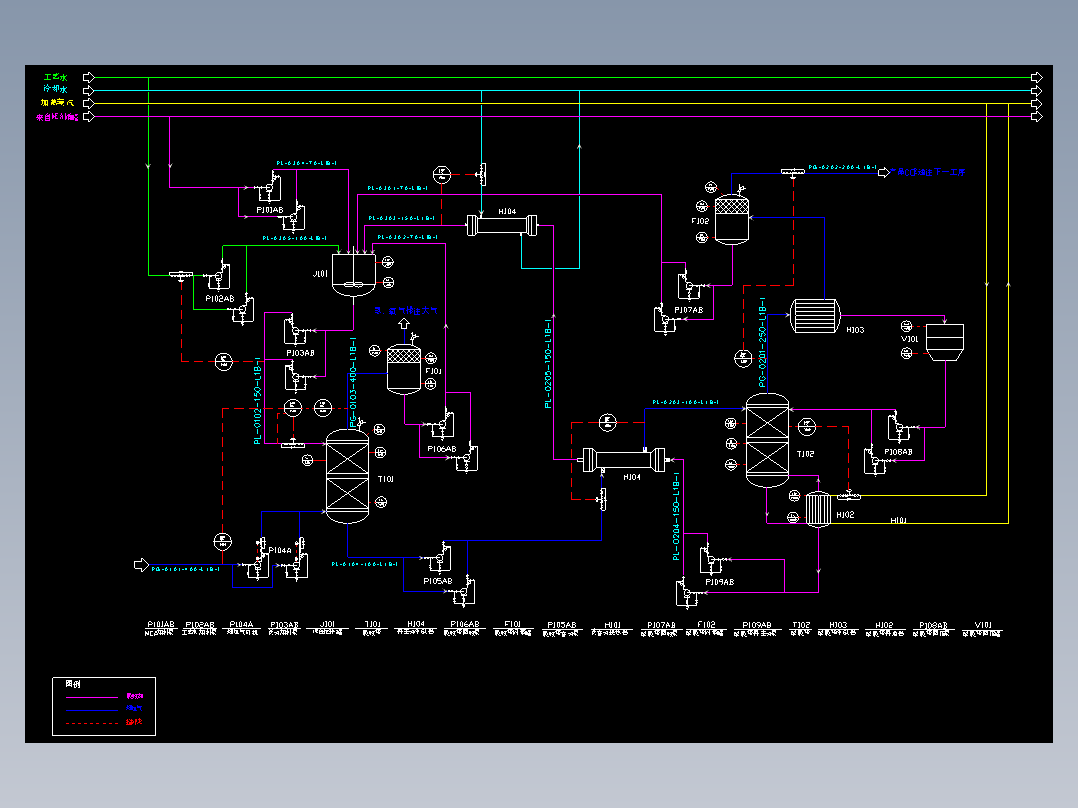Click the product outlet arrow of the PG-0202 line

(x=884, y=173)
